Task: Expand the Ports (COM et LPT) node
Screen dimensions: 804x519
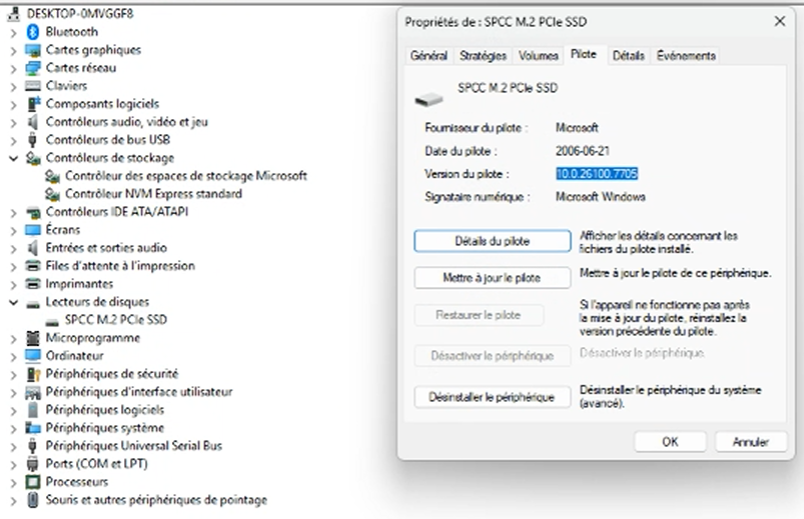Action: pos(13,464)
